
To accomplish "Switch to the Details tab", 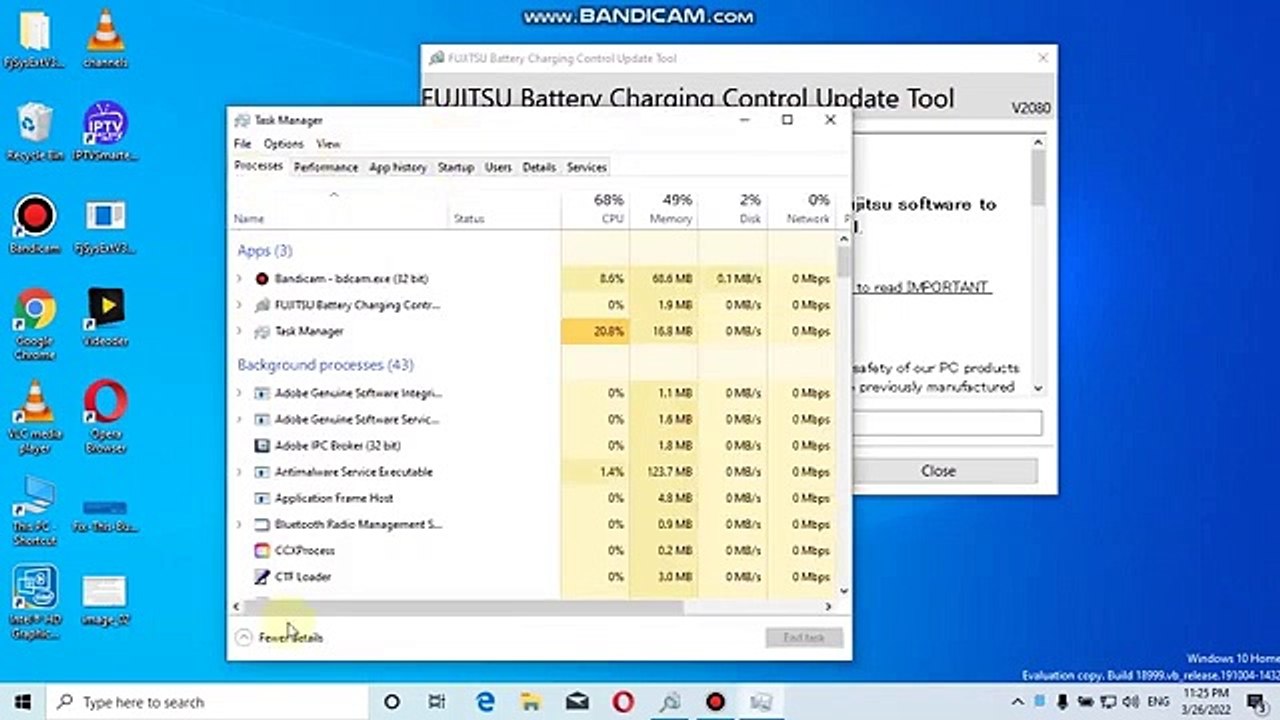I will [x=539, y=167].
